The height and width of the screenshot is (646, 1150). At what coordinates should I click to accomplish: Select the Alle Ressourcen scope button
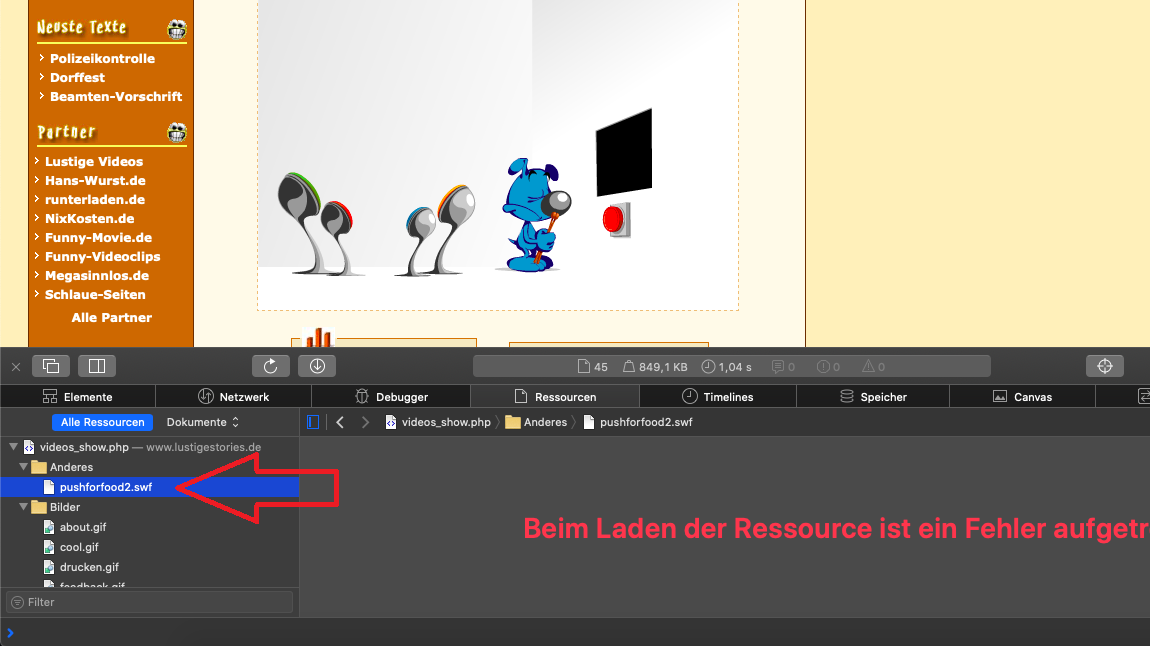tap(104, 422)
